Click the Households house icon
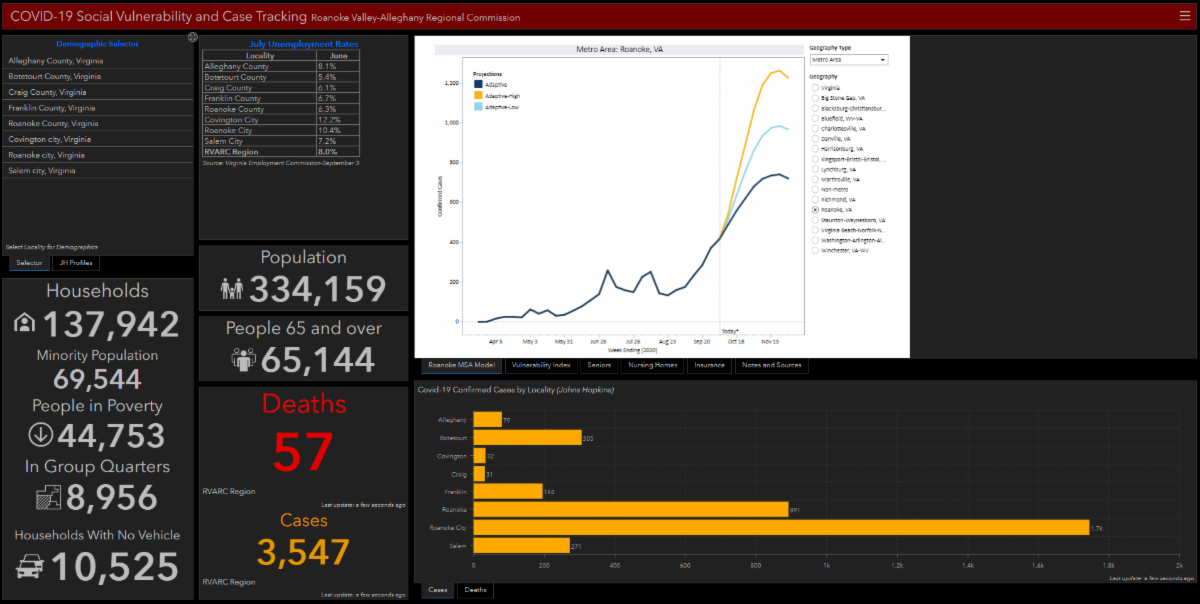 pos(23,324)
